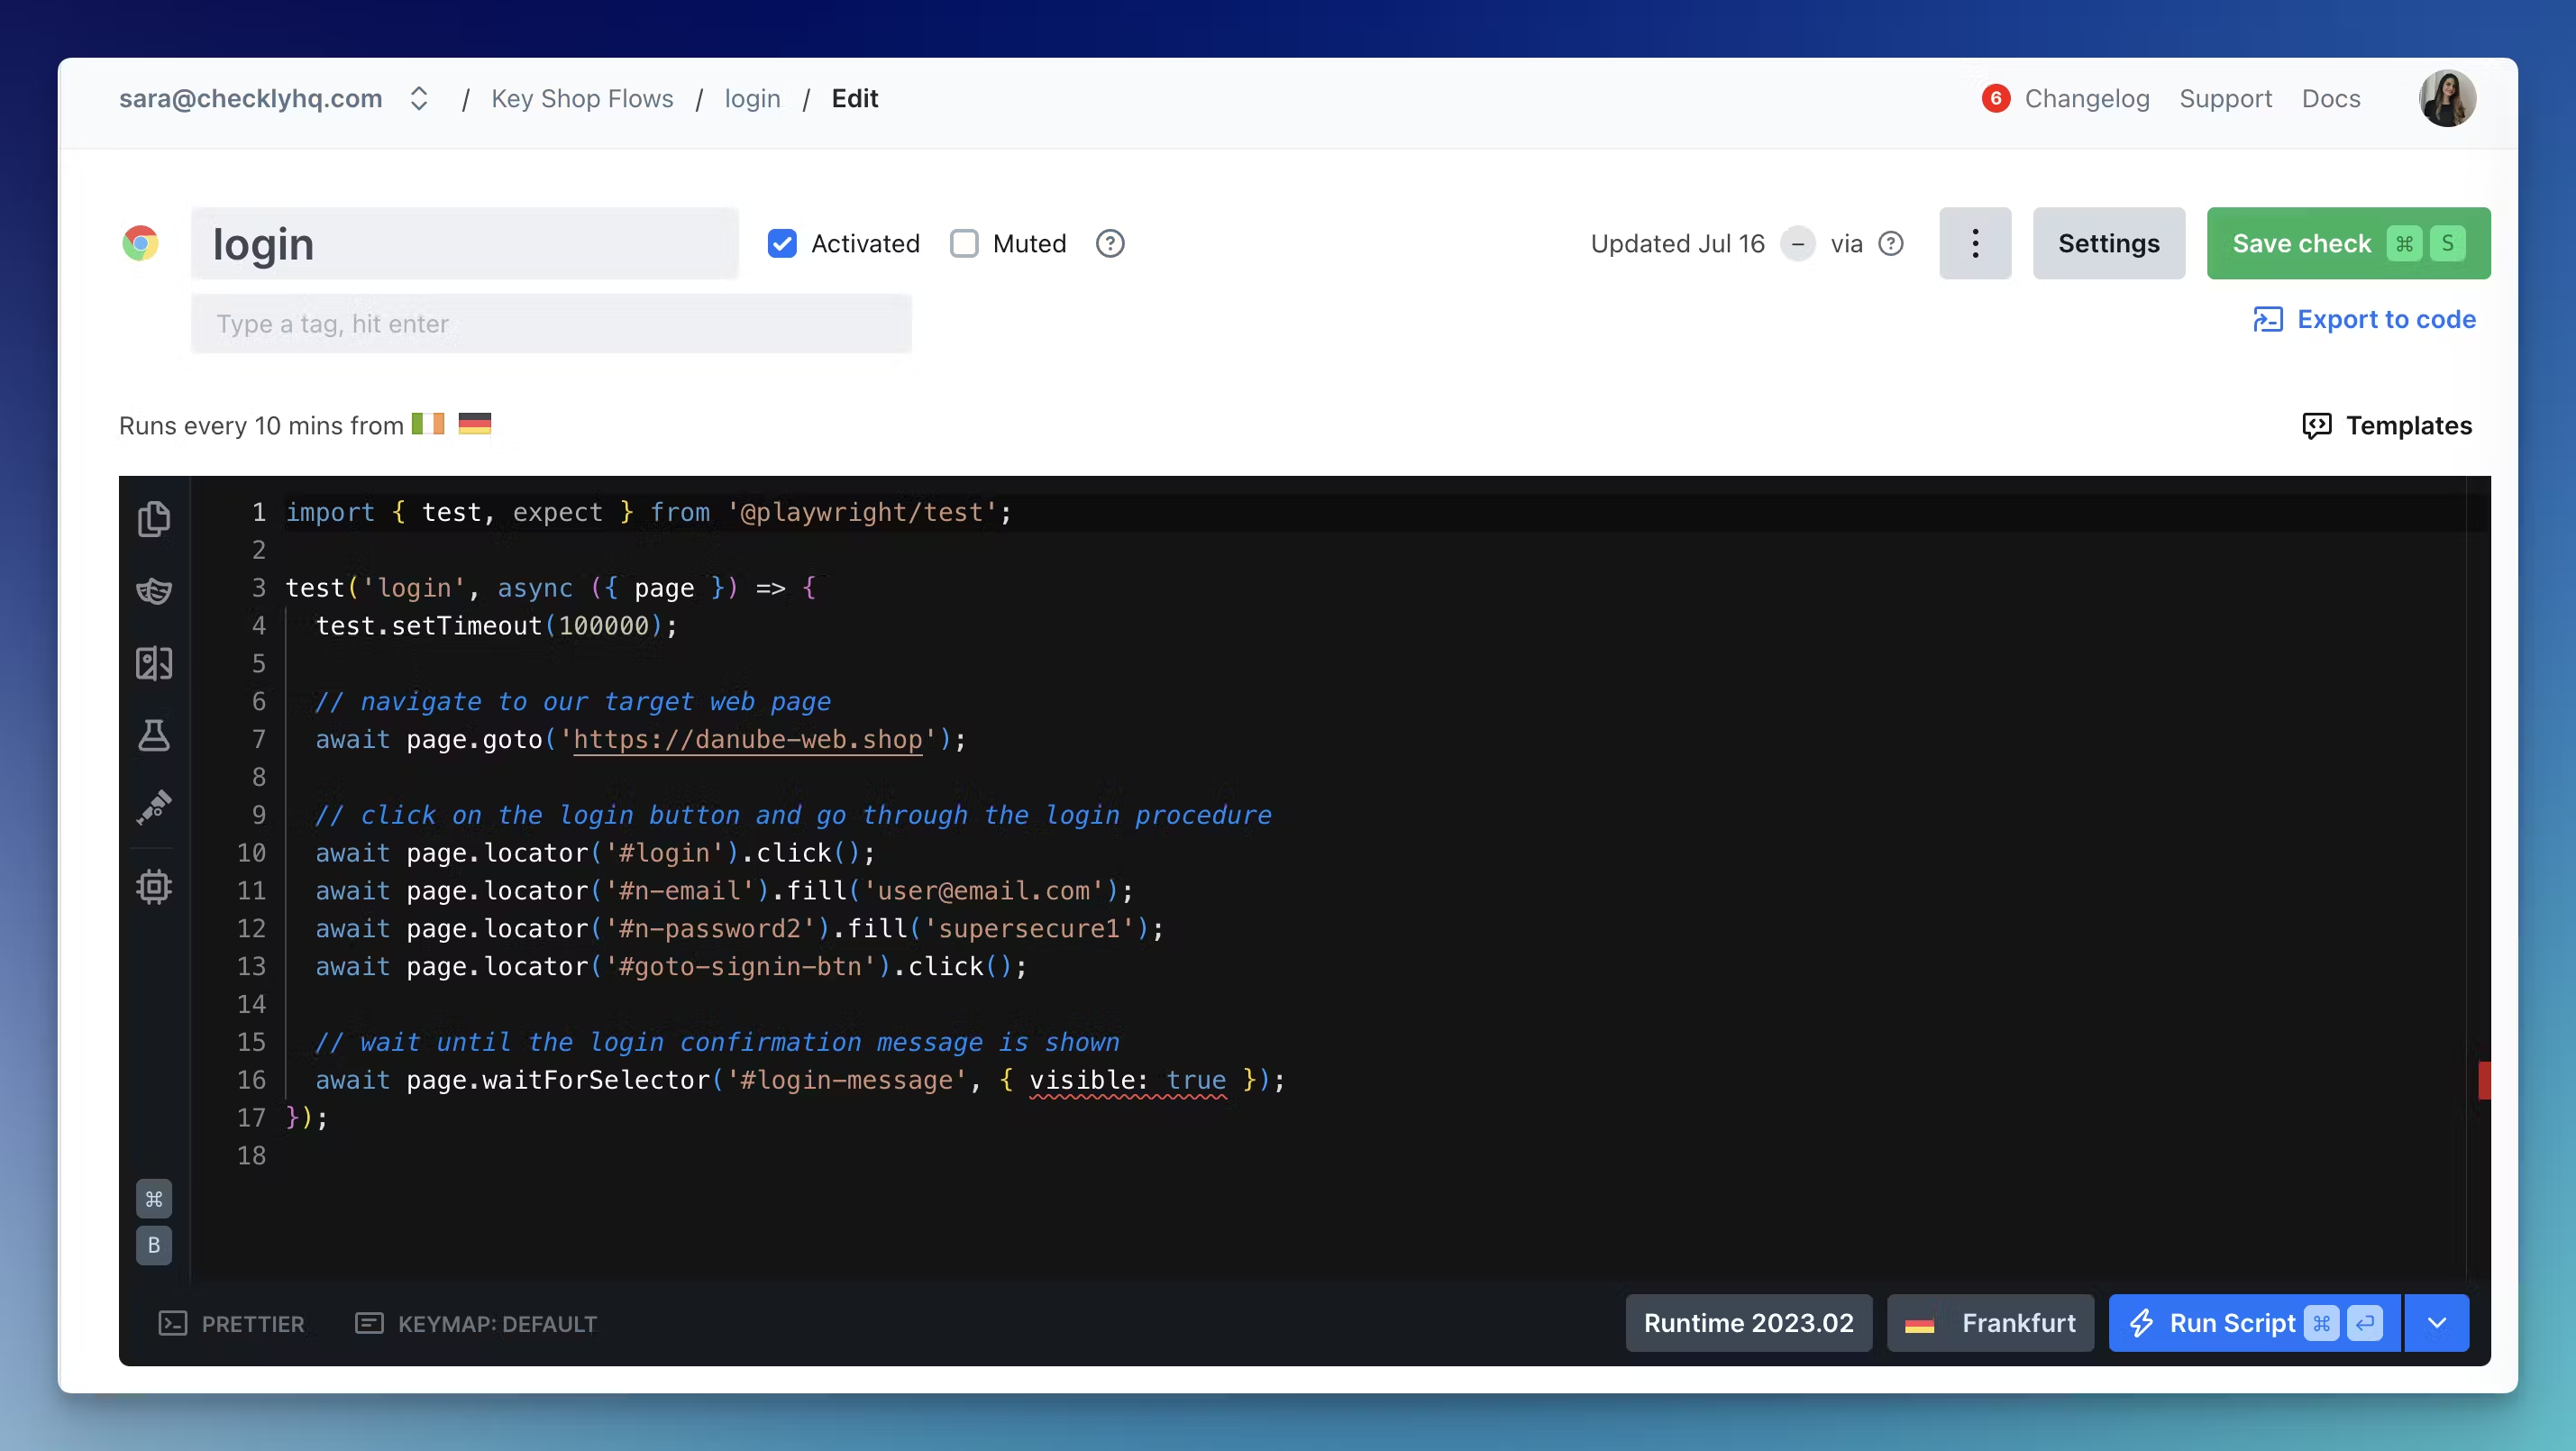Viewport: 2576px width, 1451px height.
Task: Open Templates
Action: pos(2386,425)
